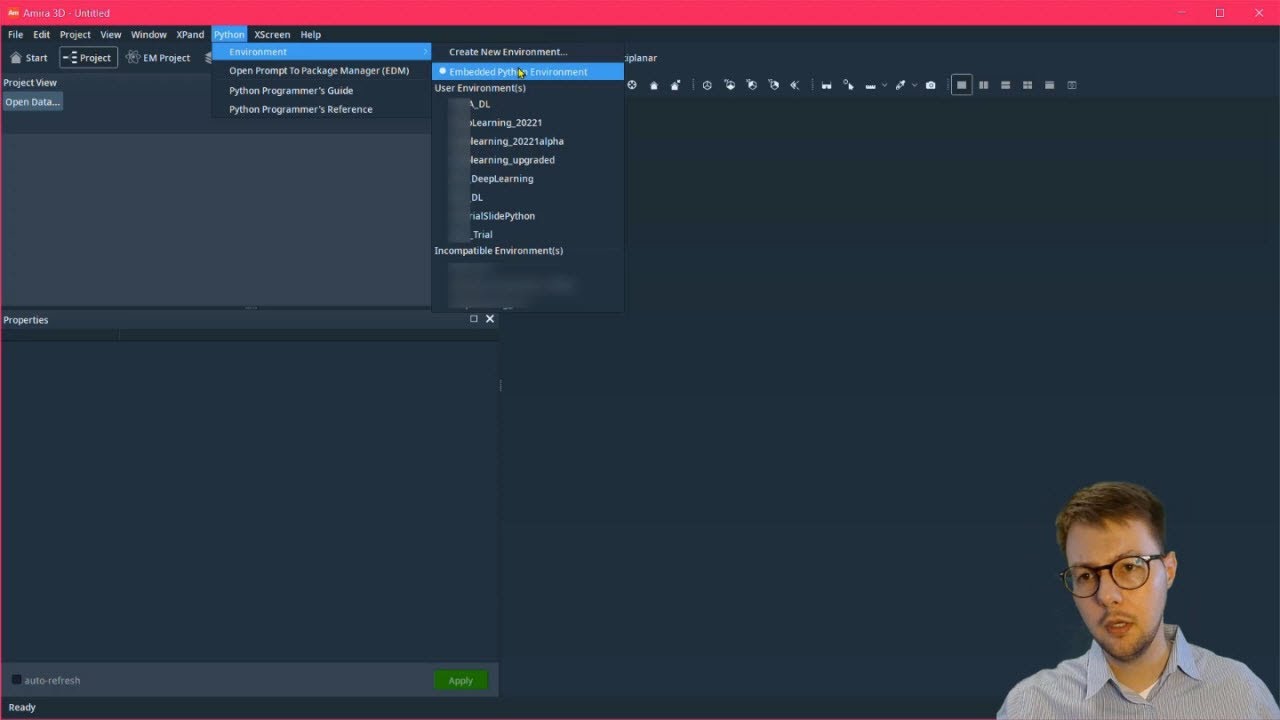
Task: Select the DeepLearning user environment
Action: coord(528,179)
